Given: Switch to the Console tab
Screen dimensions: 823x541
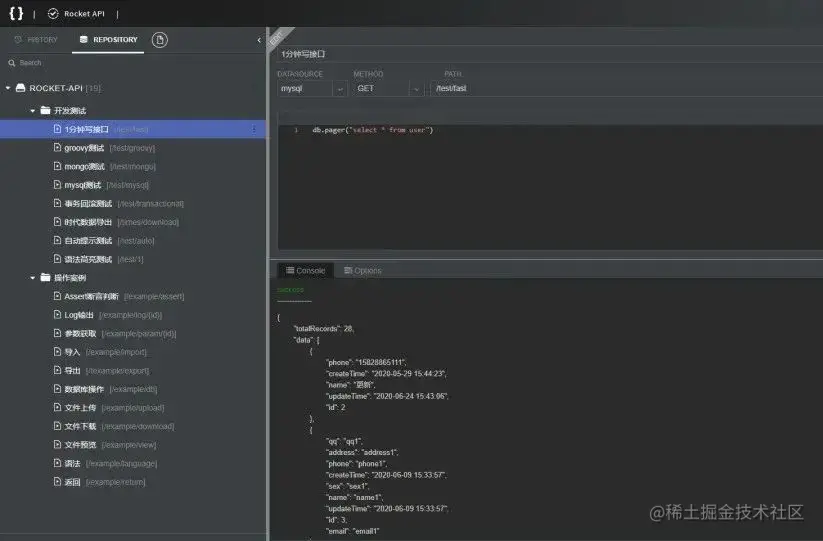Looking at the screenshot, I should click(x=305, y=271).
